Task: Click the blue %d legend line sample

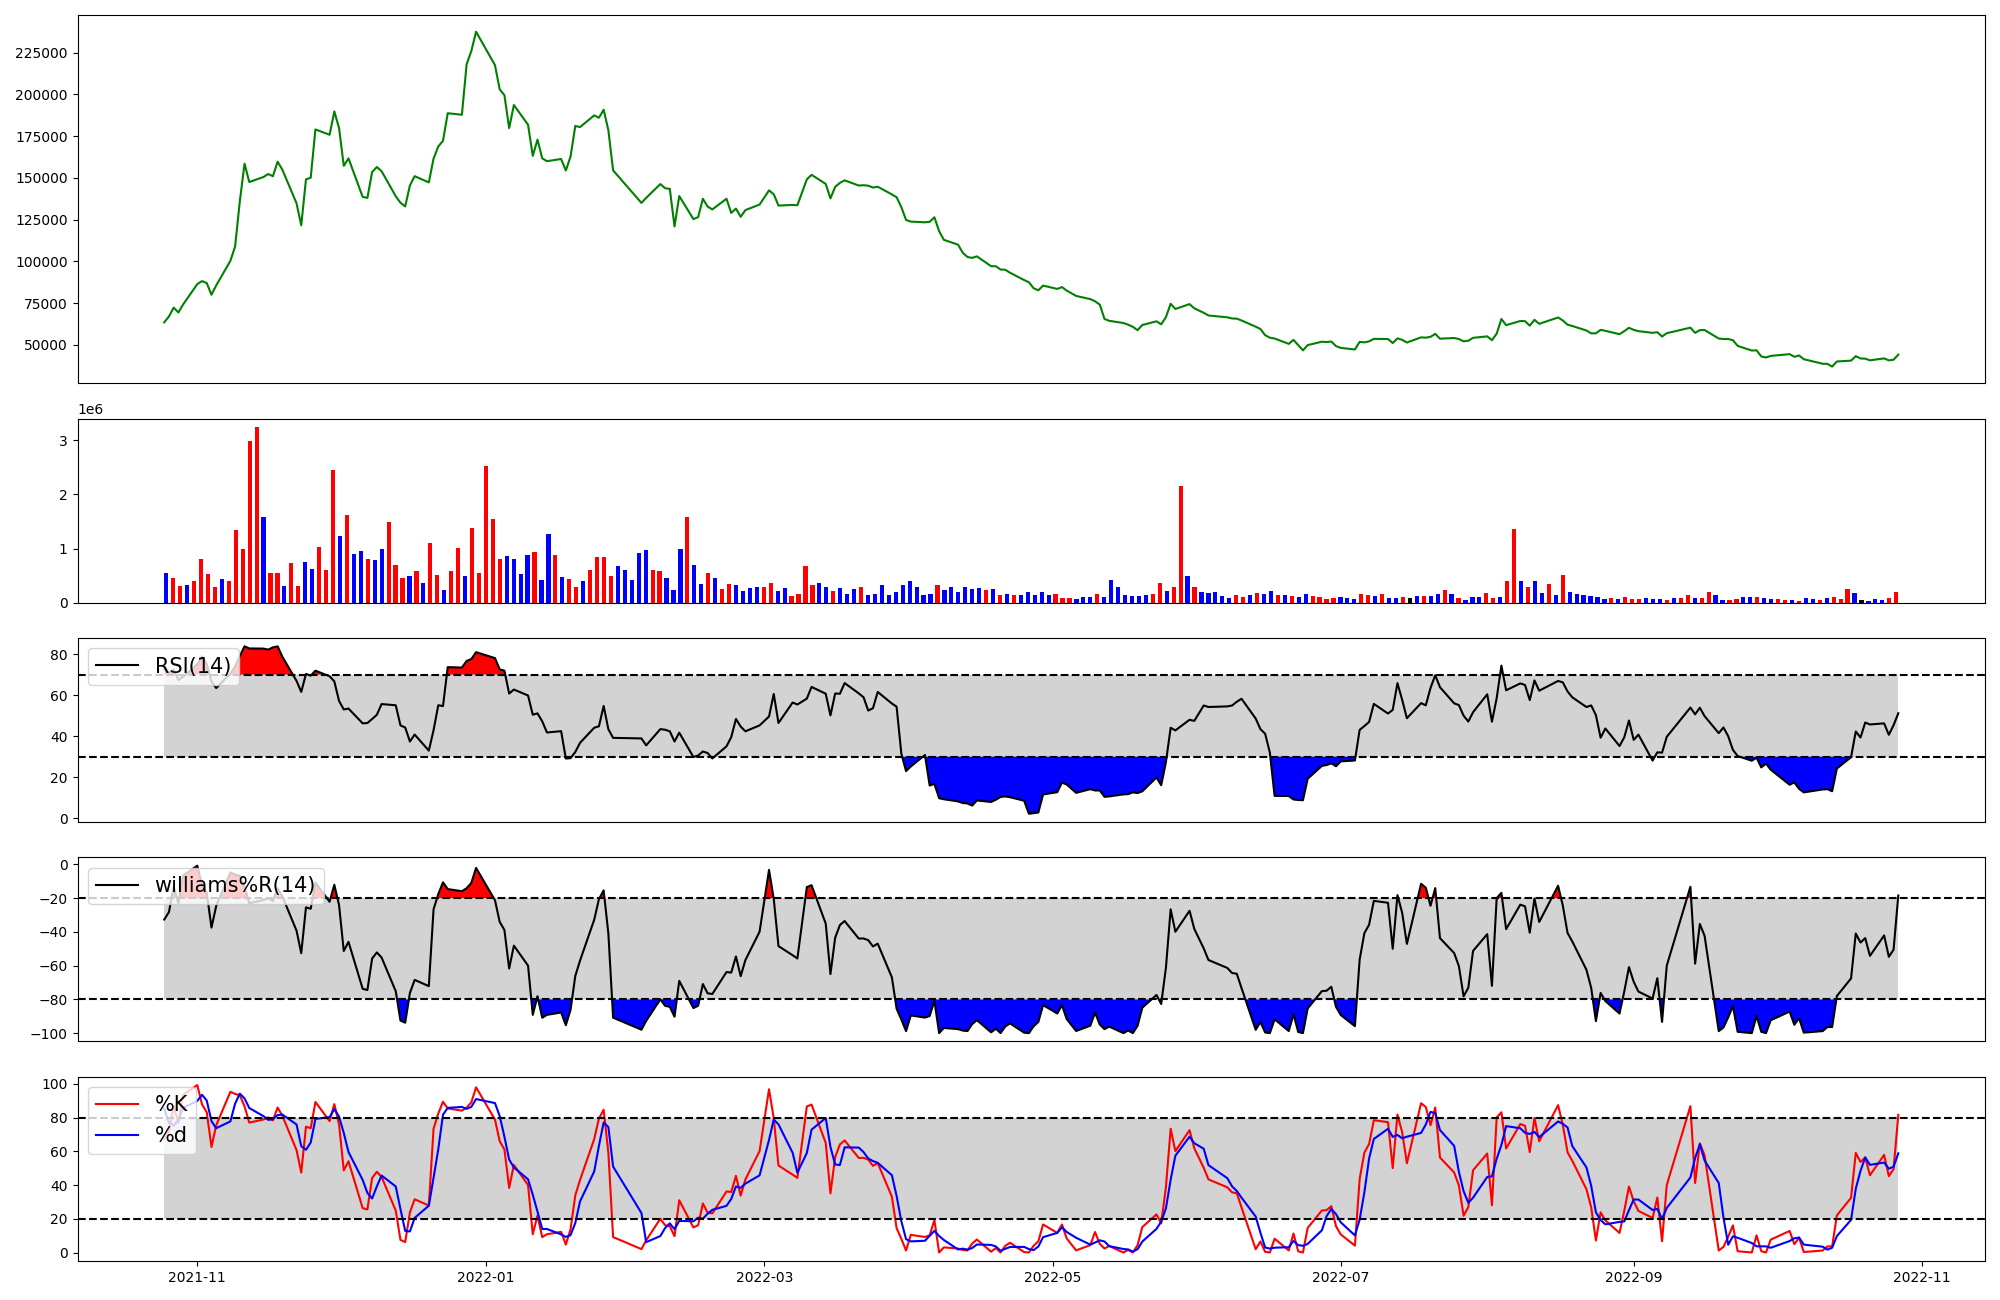Action: pos(116,1135)
